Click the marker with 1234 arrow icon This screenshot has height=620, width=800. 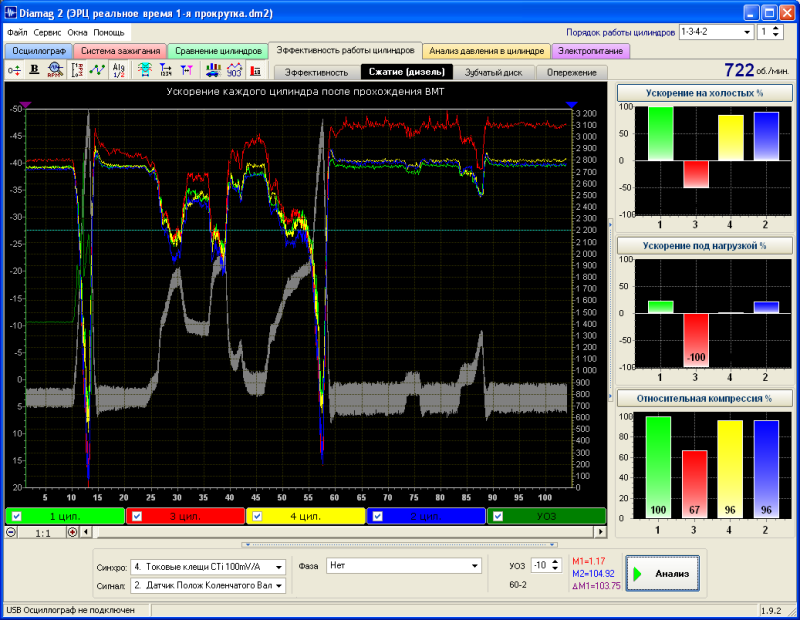[x=166, y=70]
